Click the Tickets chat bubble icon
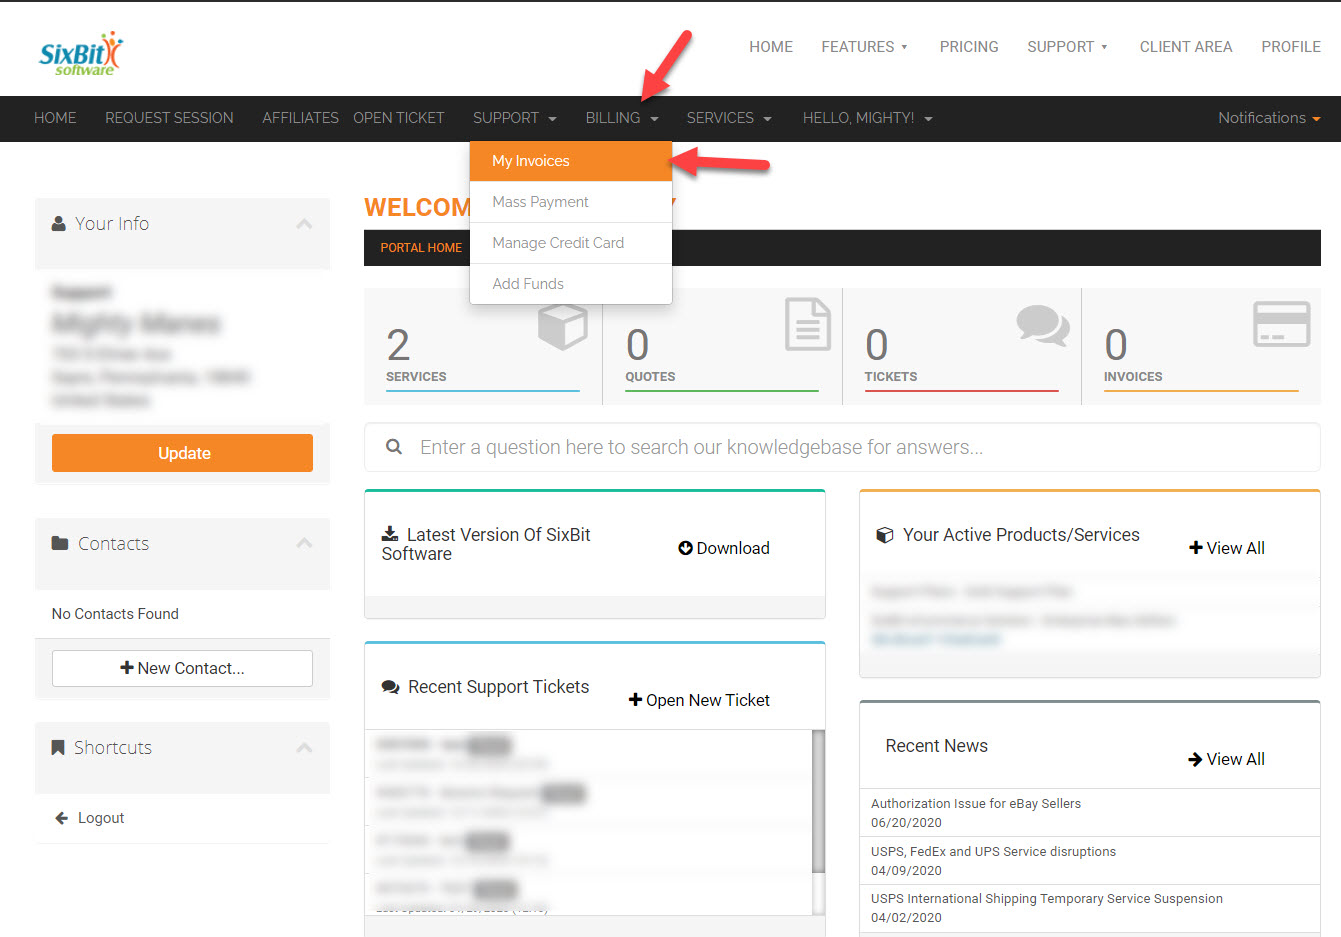The width and height of the screenshot is (1341, 937). tap(1043, 324)
